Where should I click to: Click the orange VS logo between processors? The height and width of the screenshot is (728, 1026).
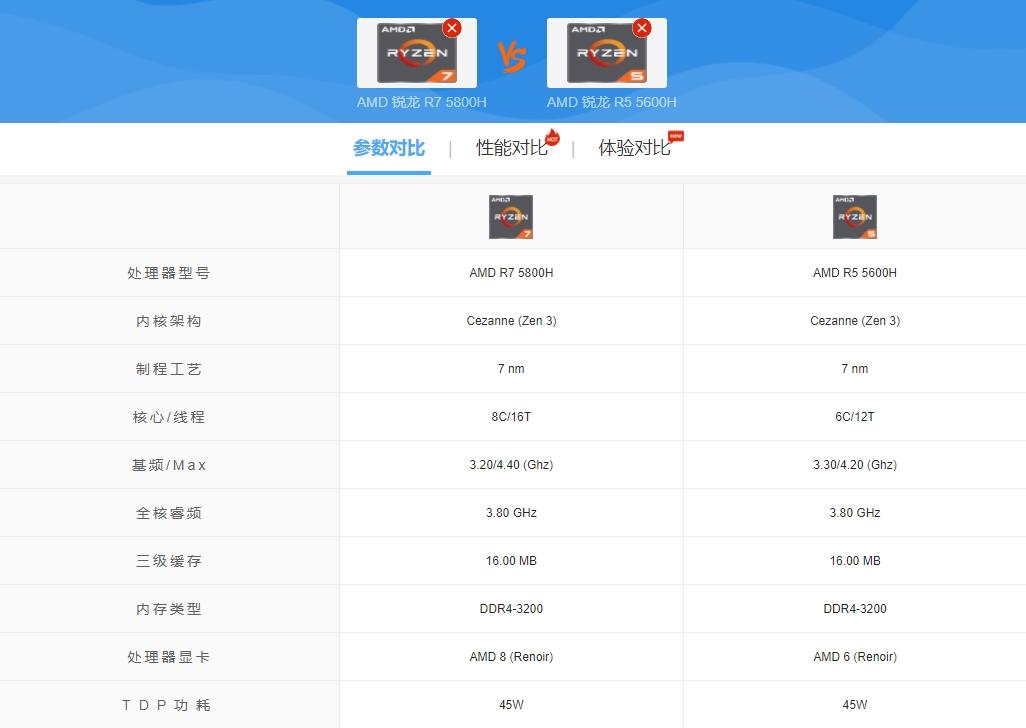[x=512, y=57]
